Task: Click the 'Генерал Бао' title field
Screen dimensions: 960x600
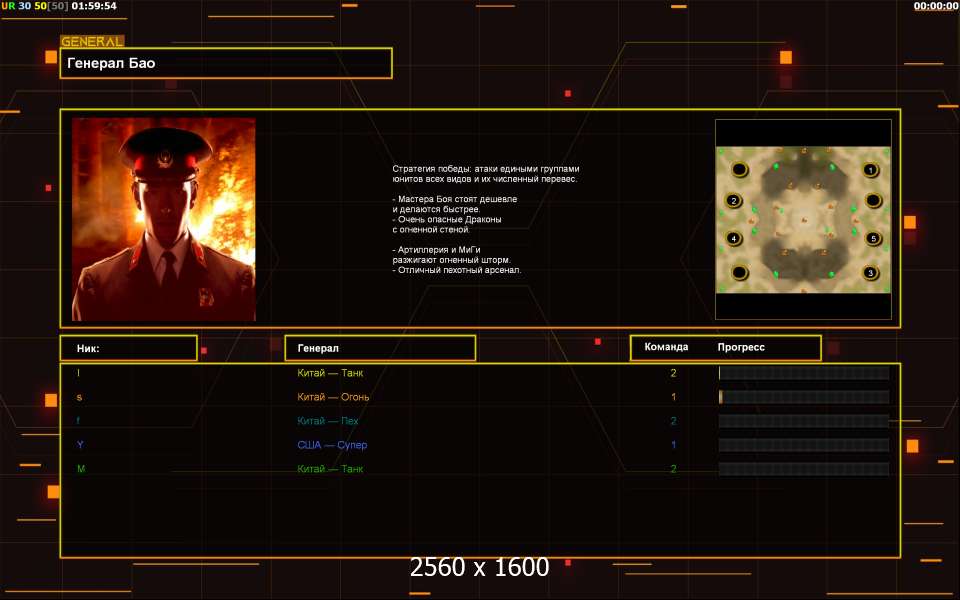Action: click(226, 63)
